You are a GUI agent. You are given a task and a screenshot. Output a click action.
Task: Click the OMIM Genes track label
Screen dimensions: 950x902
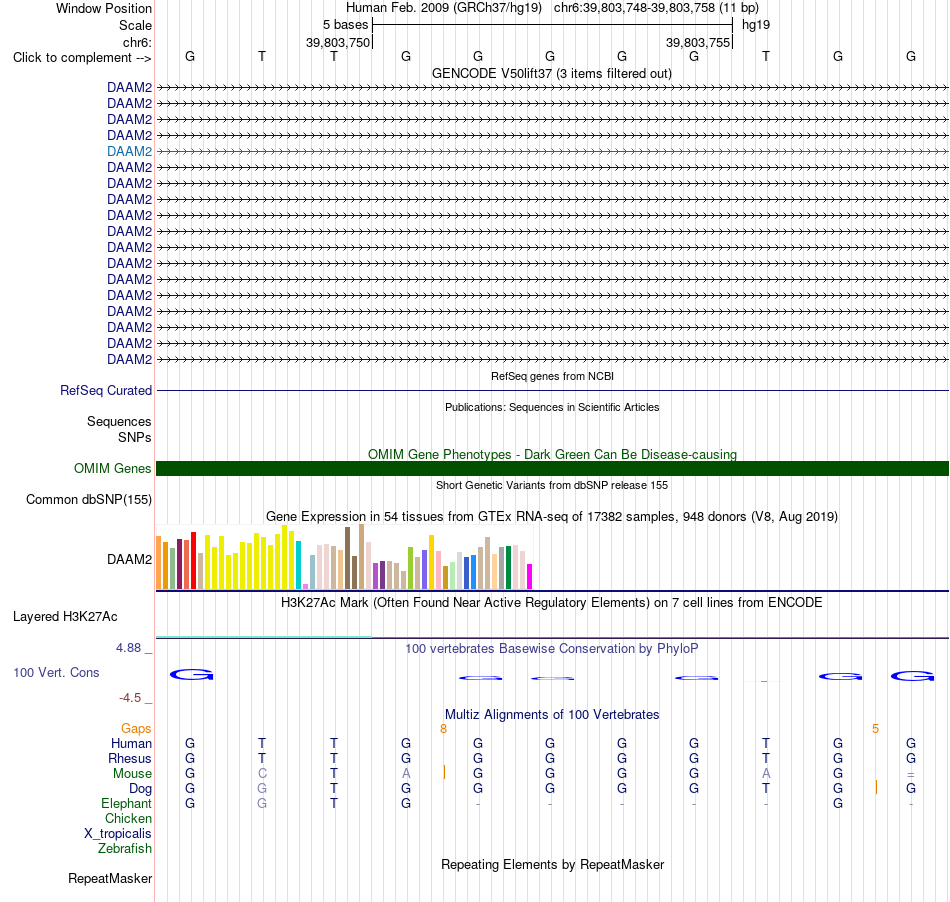tap(112, 468)
